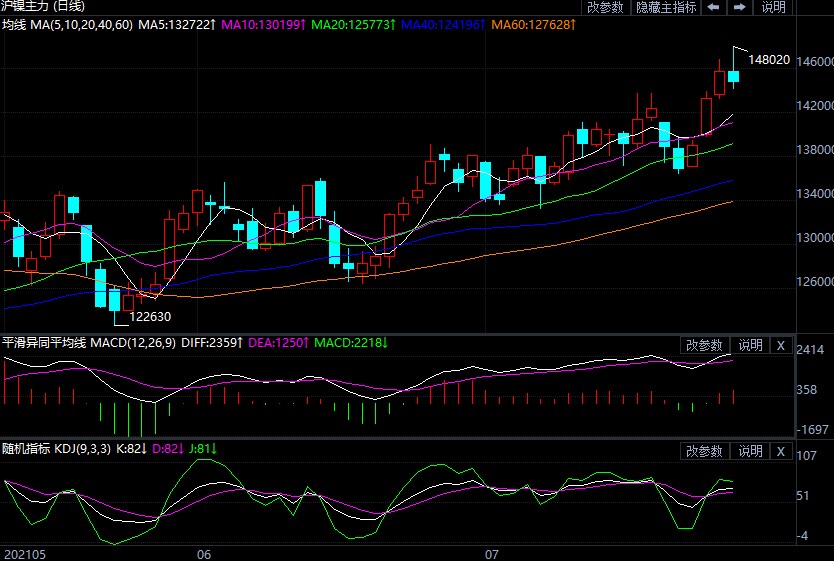This screenshot has width=834, height=561.
Task: Click the magenta MA10:130199 label
Action: point(264,23)
